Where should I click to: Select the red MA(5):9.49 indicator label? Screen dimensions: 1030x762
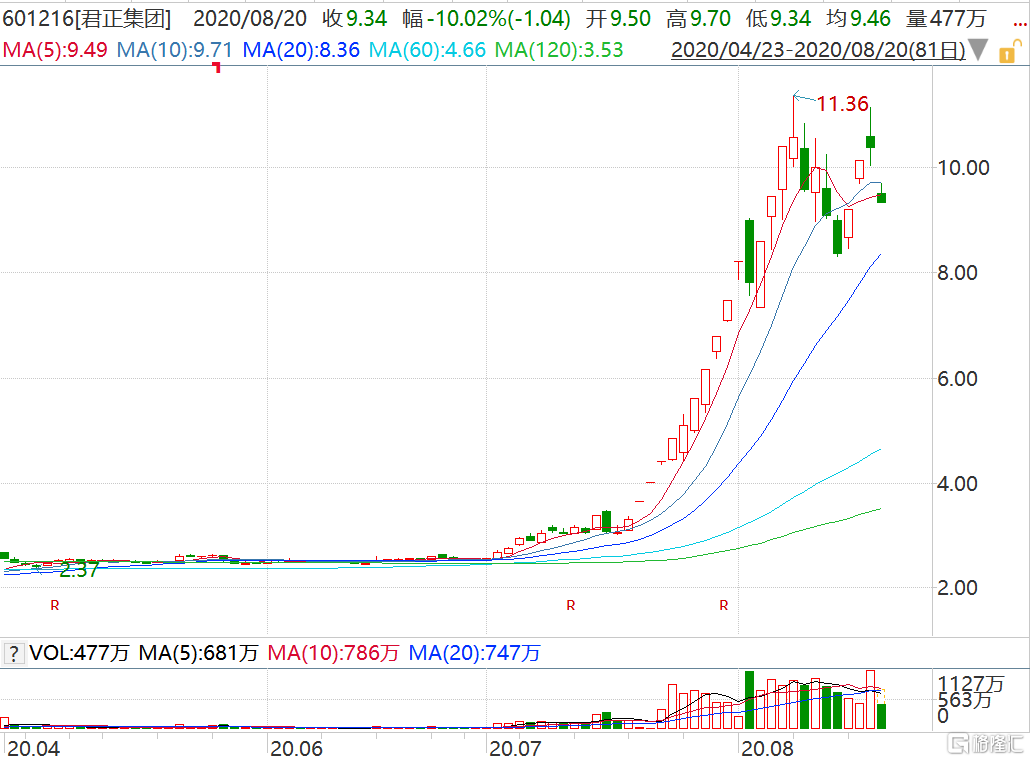coord(56,49)
